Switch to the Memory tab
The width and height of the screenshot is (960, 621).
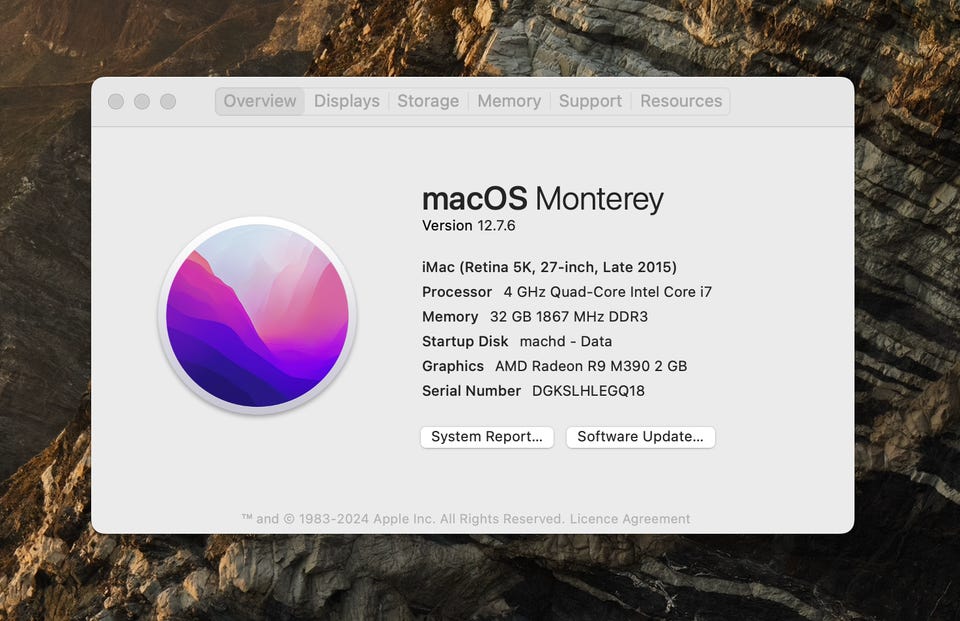(509, 101)
